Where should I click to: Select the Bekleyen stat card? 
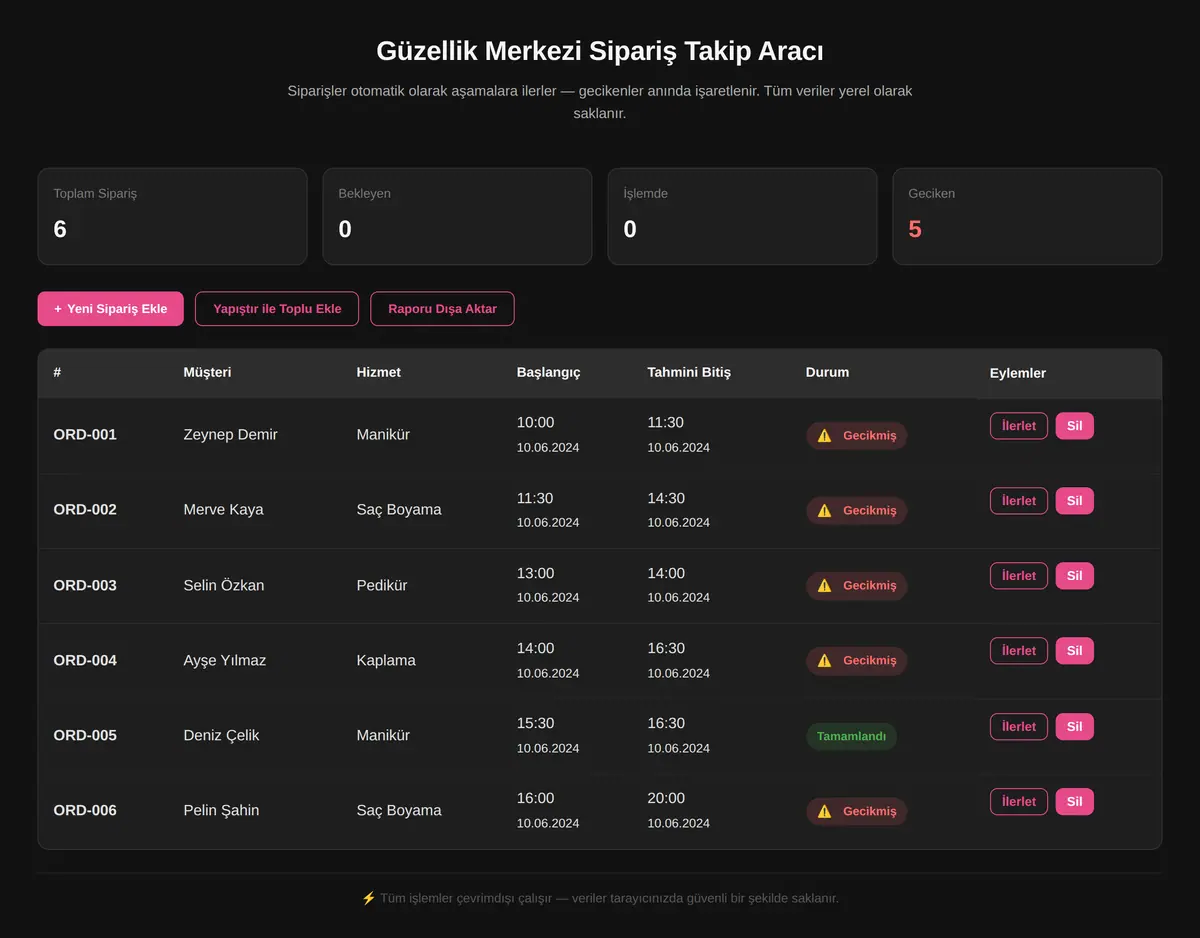click(x=457, y=216)
